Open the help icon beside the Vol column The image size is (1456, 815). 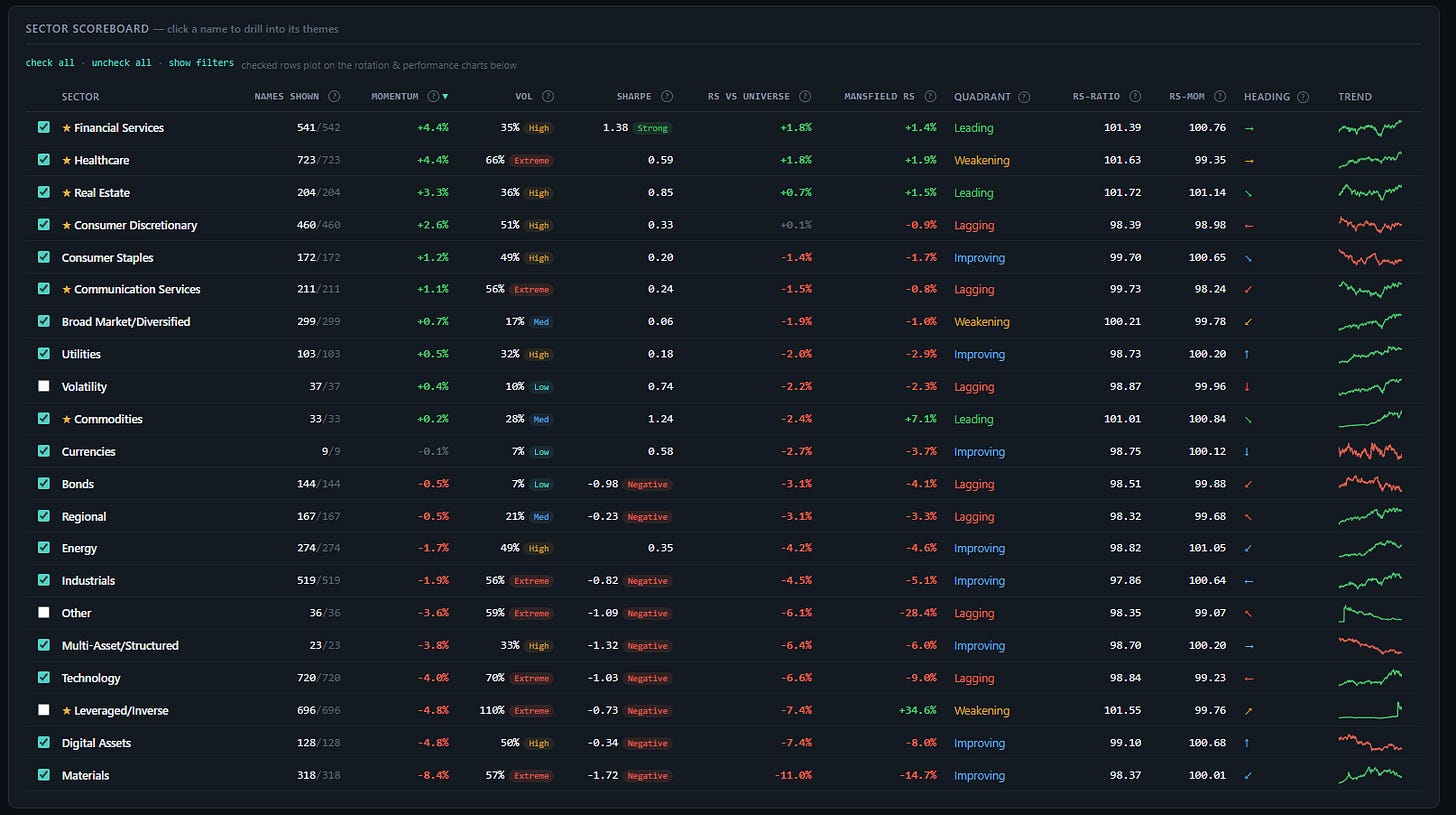(x=548, y=97)
